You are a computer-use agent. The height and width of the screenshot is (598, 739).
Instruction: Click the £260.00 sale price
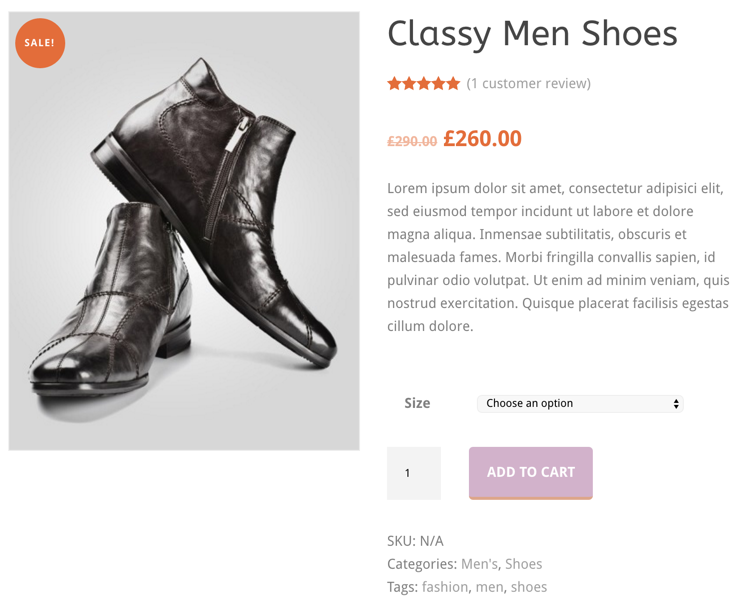click(482, 139)
